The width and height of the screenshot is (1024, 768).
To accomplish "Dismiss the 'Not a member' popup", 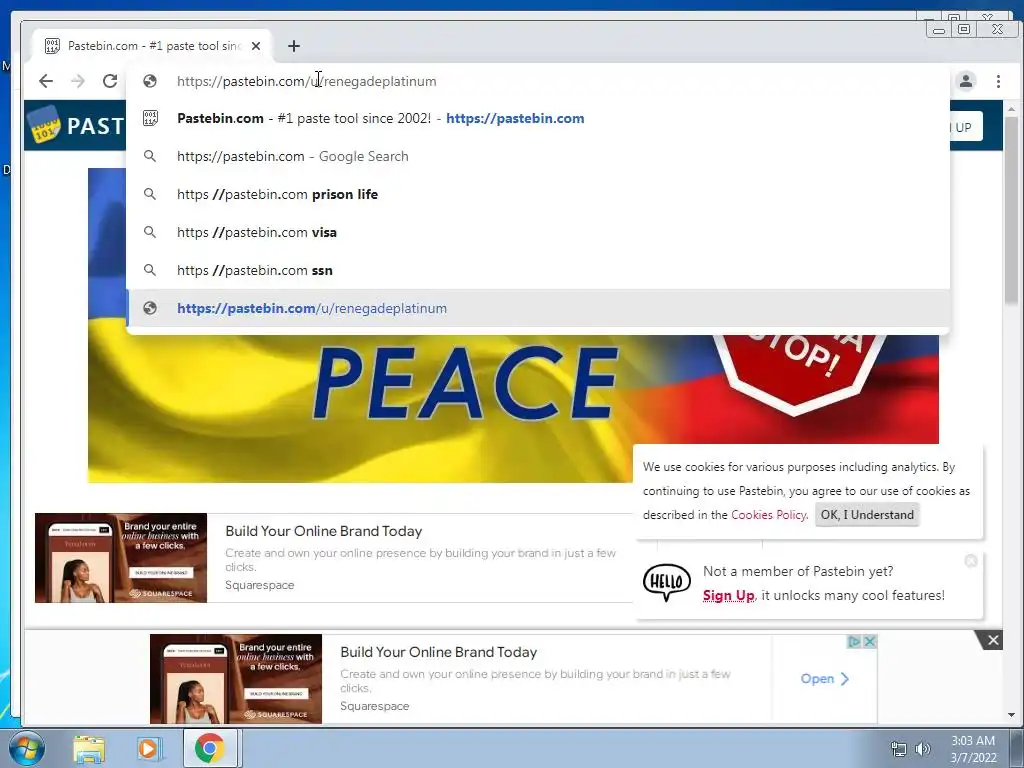I will (x=971, y=561).
